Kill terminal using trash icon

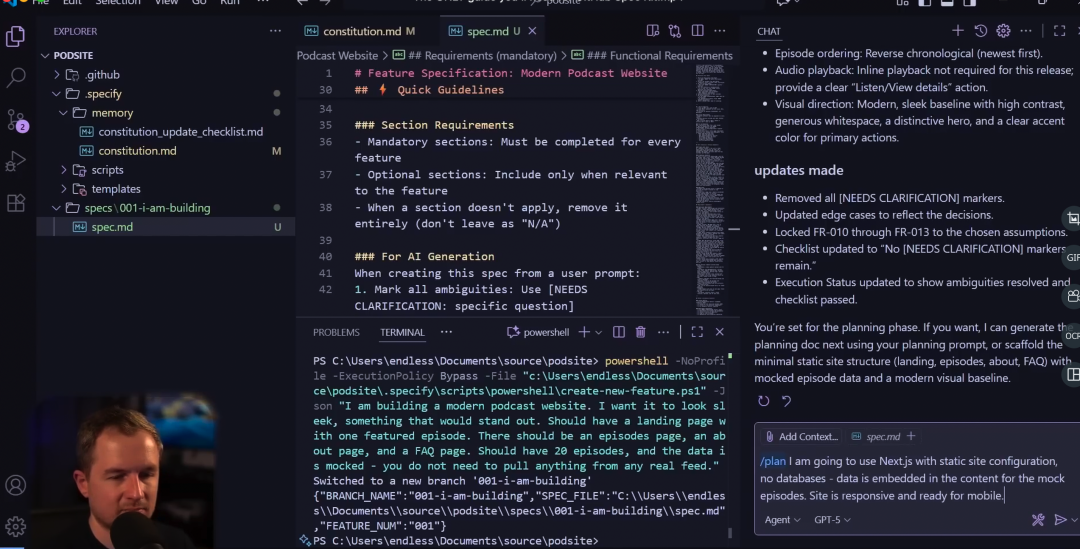click(x=641, y=332)
